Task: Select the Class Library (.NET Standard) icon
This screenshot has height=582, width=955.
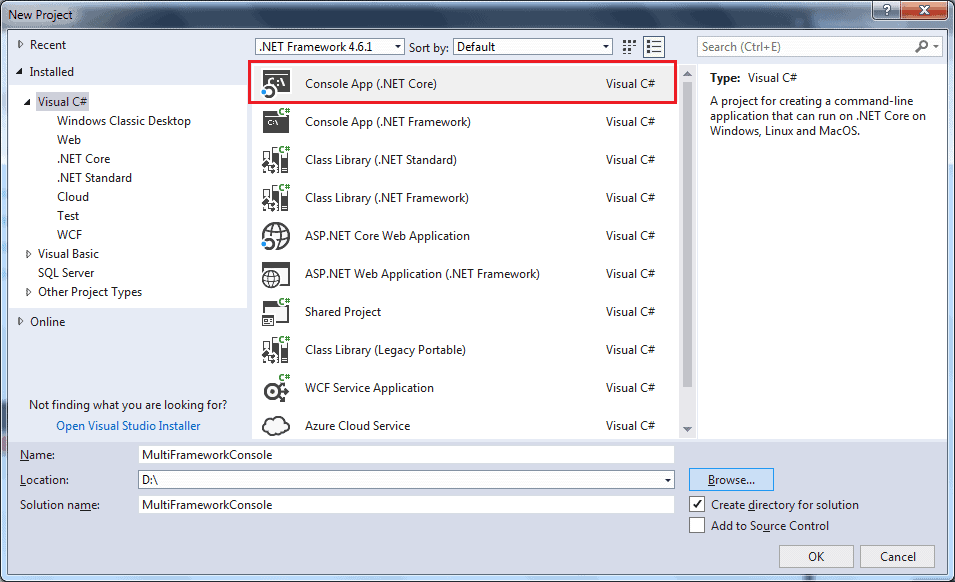Action: (x=275, y=159)
